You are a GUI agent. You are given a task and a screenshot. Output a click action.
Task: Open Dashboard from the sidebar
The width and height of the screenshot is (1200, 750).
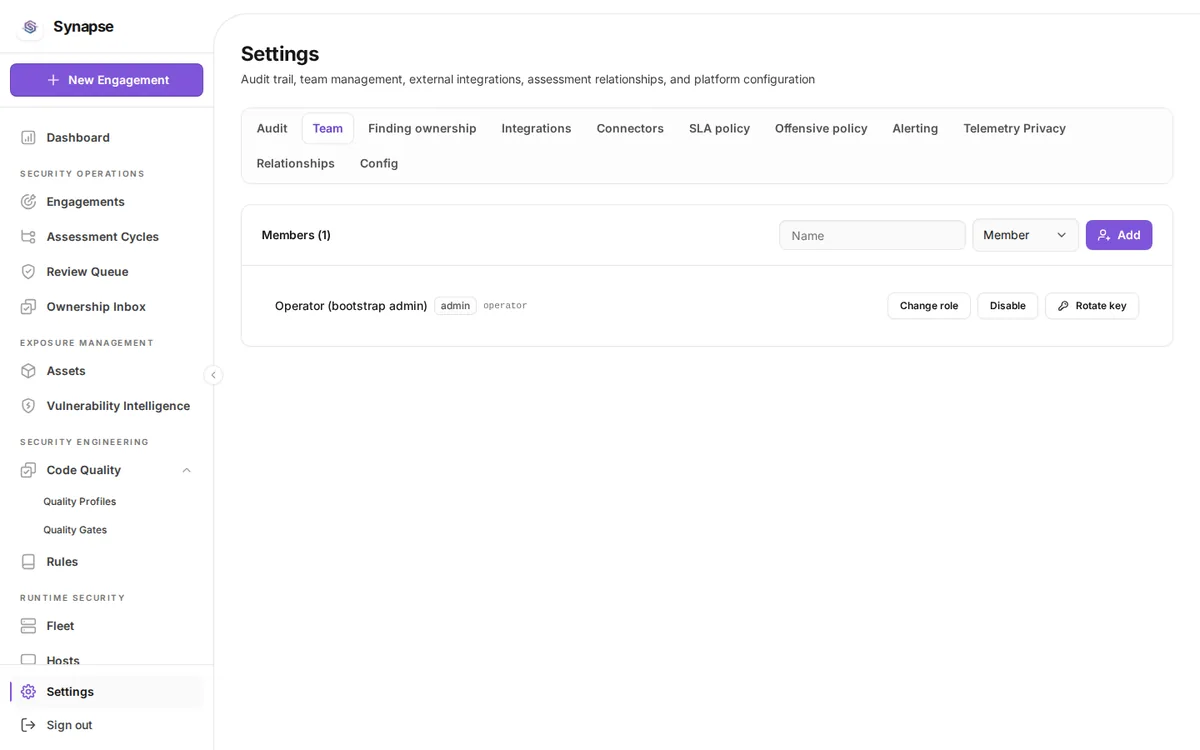(x=106, y=137)
